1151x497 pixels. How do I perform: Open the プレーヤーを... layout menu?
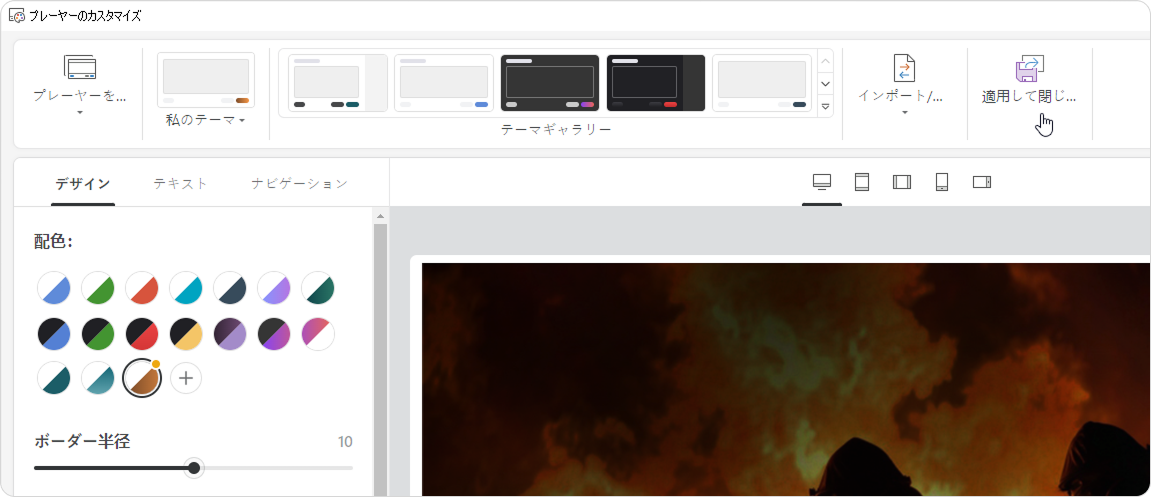80,94
